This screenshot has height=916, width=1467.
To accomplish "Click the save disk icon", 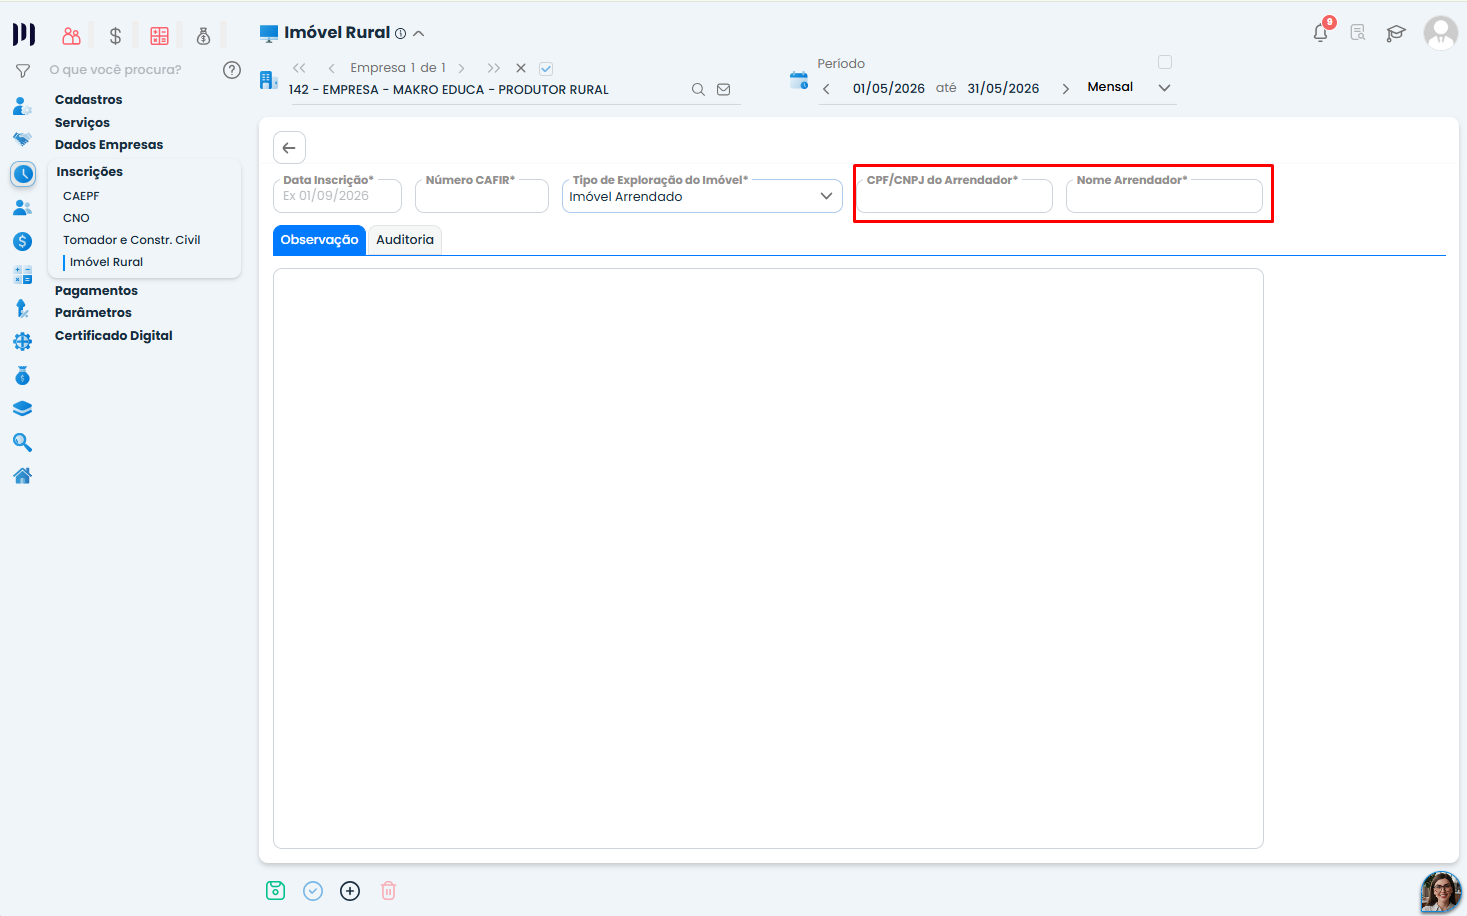I will (x=276, y=891).
